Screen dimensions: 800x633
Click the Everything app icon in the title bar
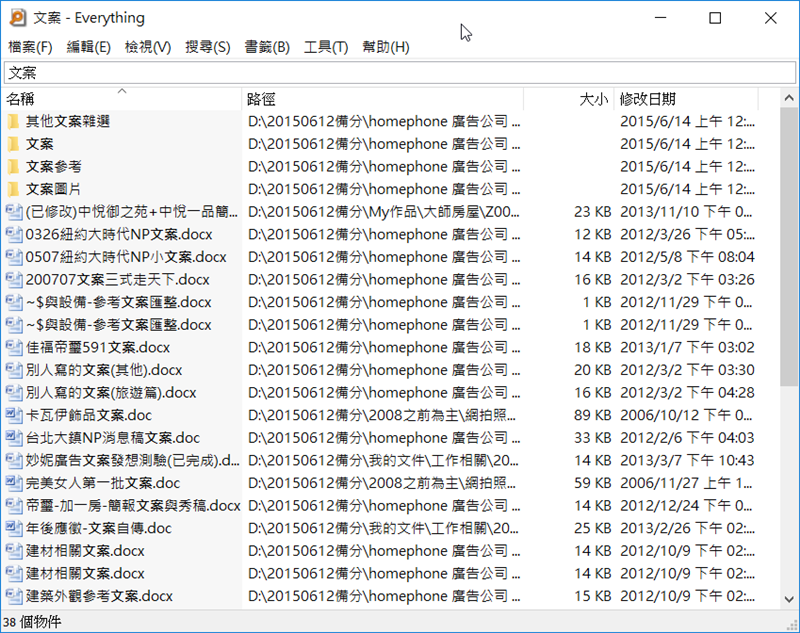[17, 18]
